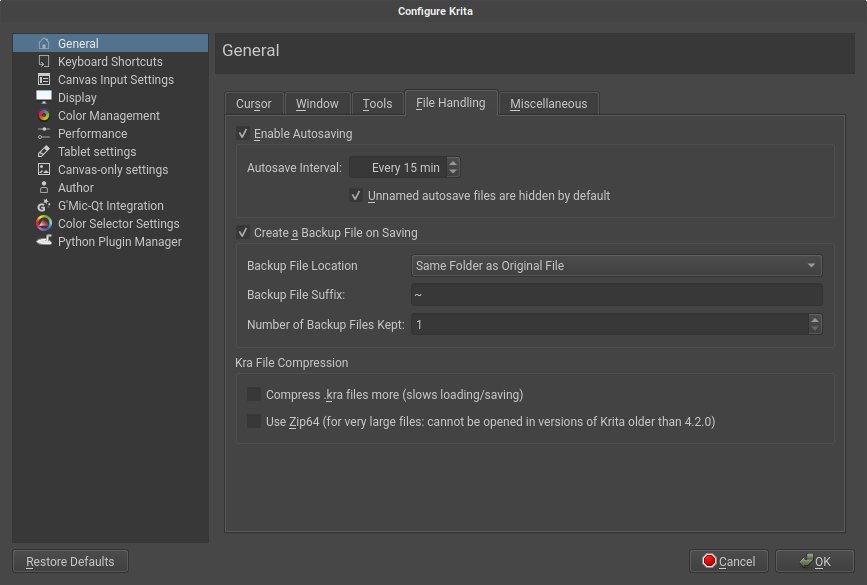This screenshot has height=585, width=867.
Task: Click the Display monitor icon
Action: coord(44,97)
